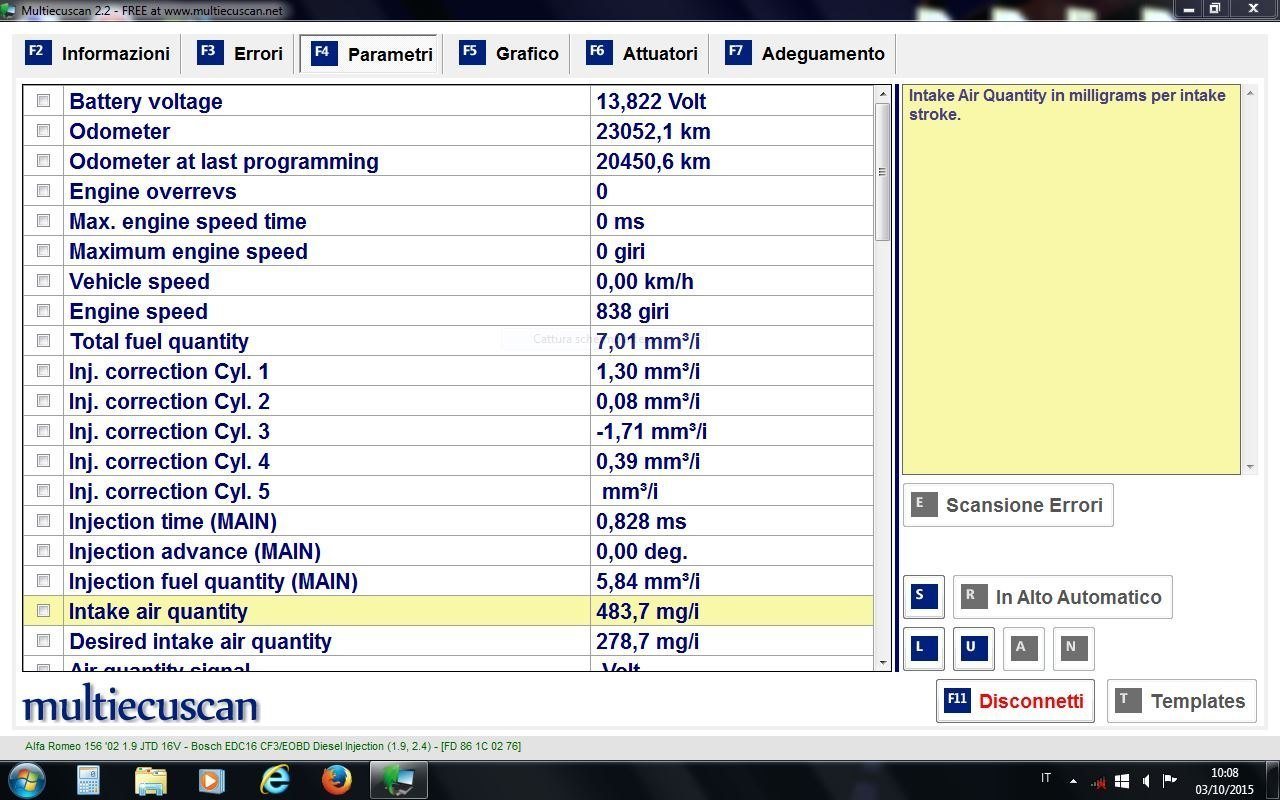1280x800 pixels.
Task: Tick the Injection time (MAIN) checkbox
Action: pos(43,521)
